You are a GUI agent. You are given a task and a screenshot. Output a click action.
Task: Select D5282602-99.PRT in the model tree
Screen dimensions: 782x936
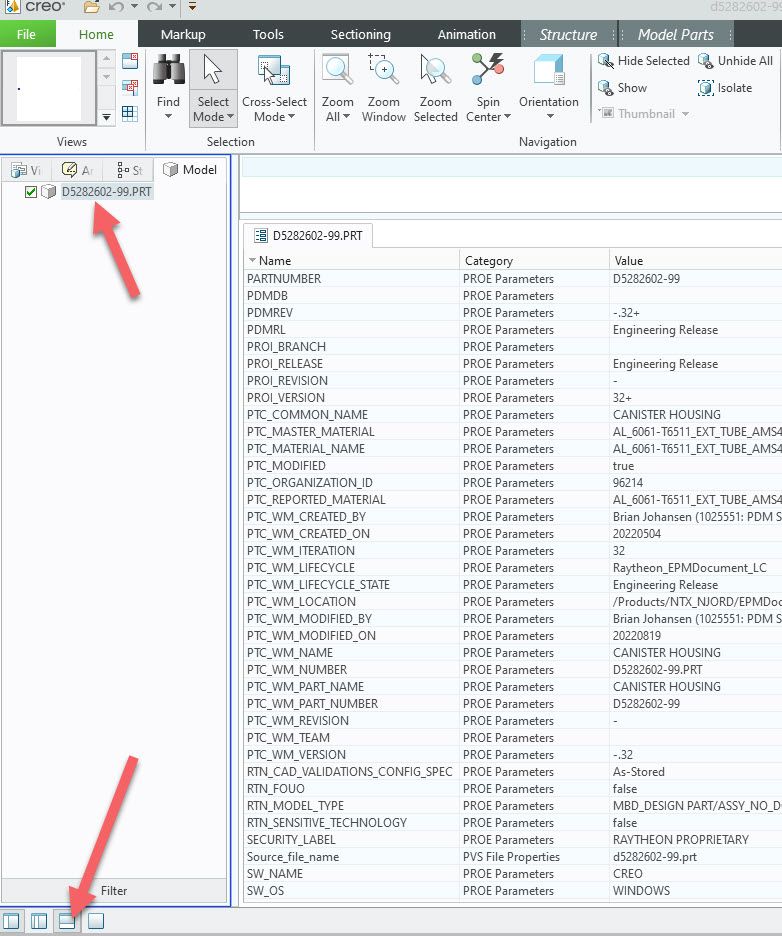point(107,192)
